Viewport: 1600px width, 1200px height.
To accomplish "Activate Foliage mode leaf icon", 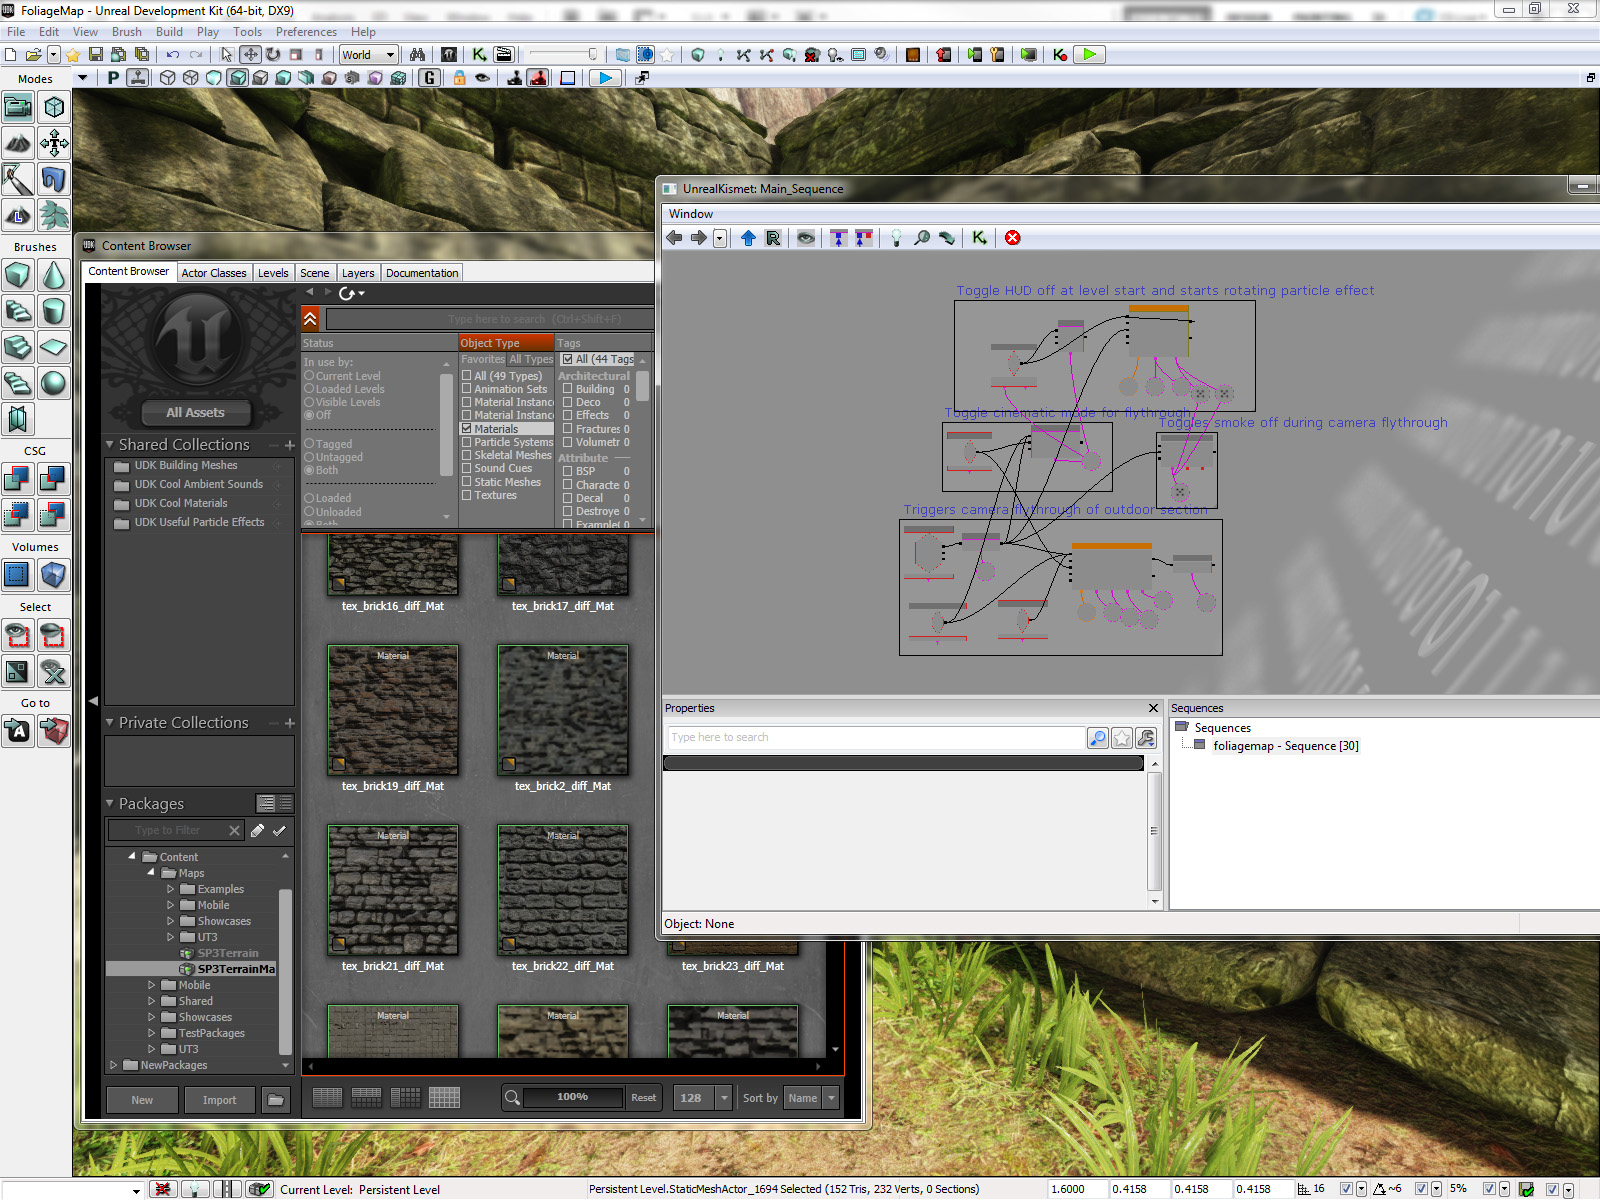I will click(54, 215).
